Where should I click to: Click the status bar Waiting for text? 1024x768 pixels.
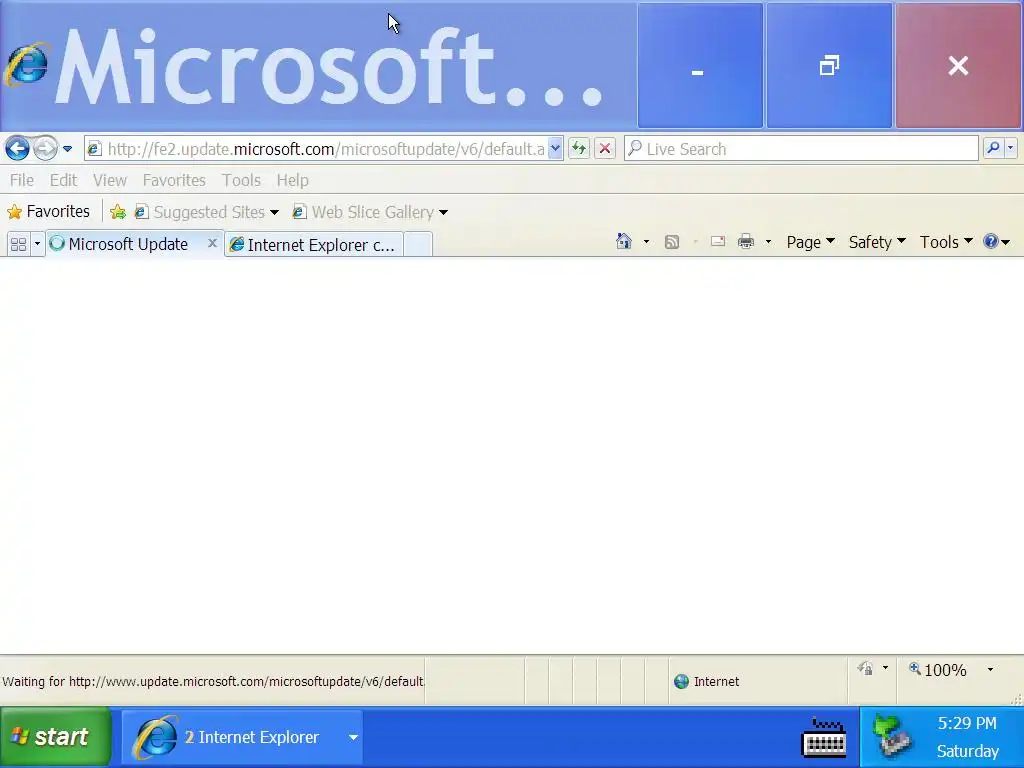(x=212, y=681)
